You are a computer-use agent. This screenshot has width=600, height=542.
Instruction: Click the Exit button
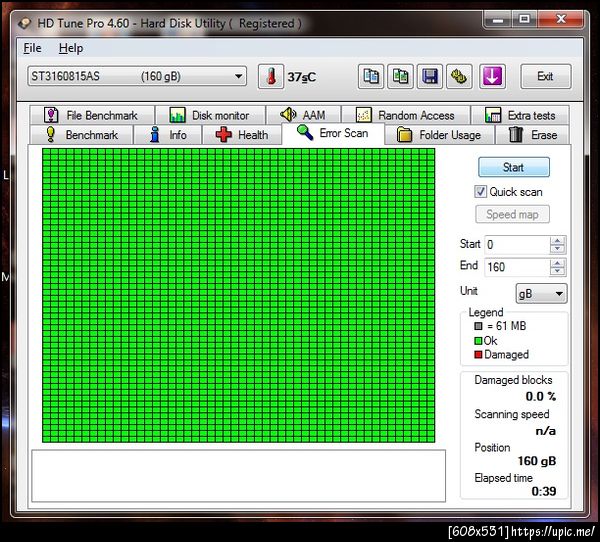545,77
